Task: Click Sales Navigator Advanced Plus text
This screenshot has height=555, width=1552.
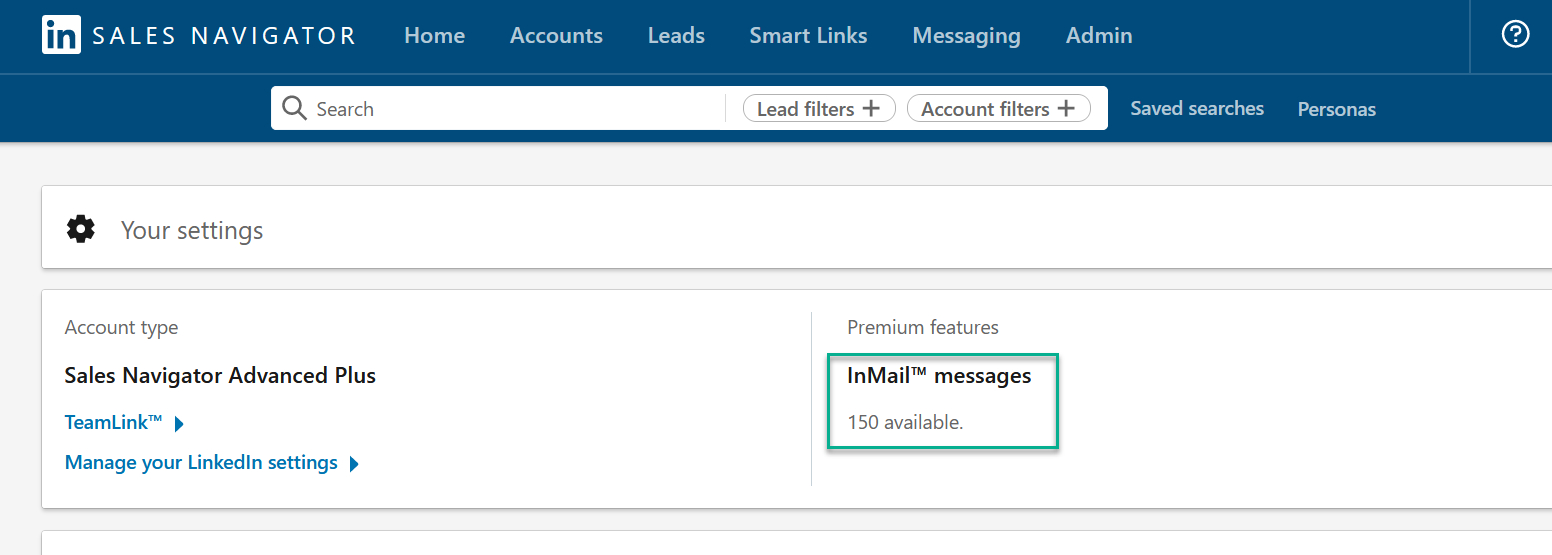Action: click(x=220, y=376)
